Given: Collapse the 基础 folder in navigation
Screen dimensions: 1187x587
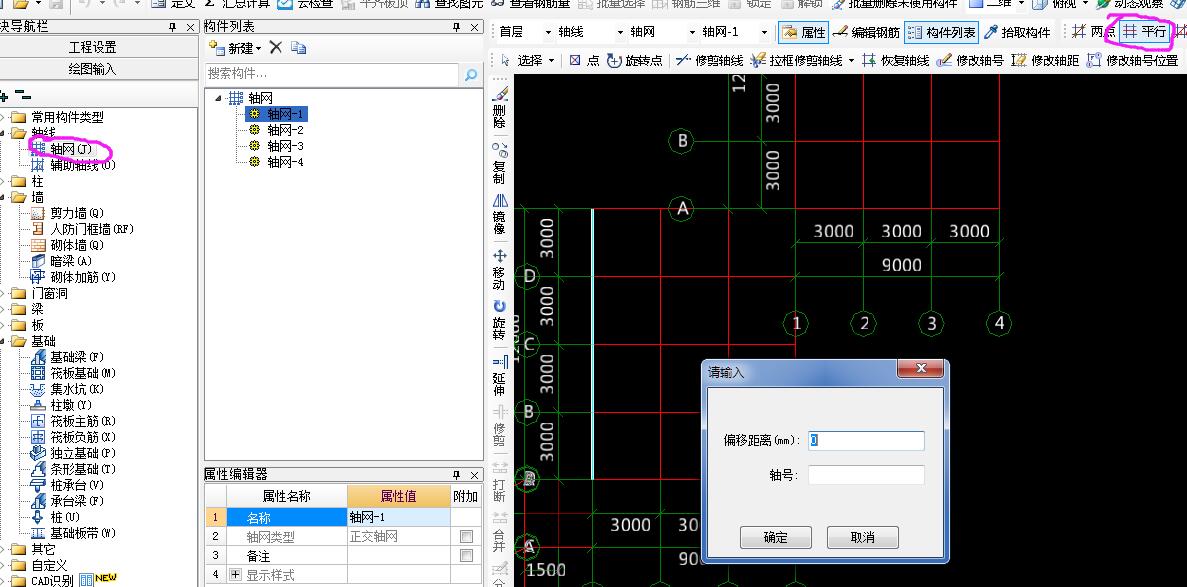Looking at the screenshot, I should click(3, 342).
